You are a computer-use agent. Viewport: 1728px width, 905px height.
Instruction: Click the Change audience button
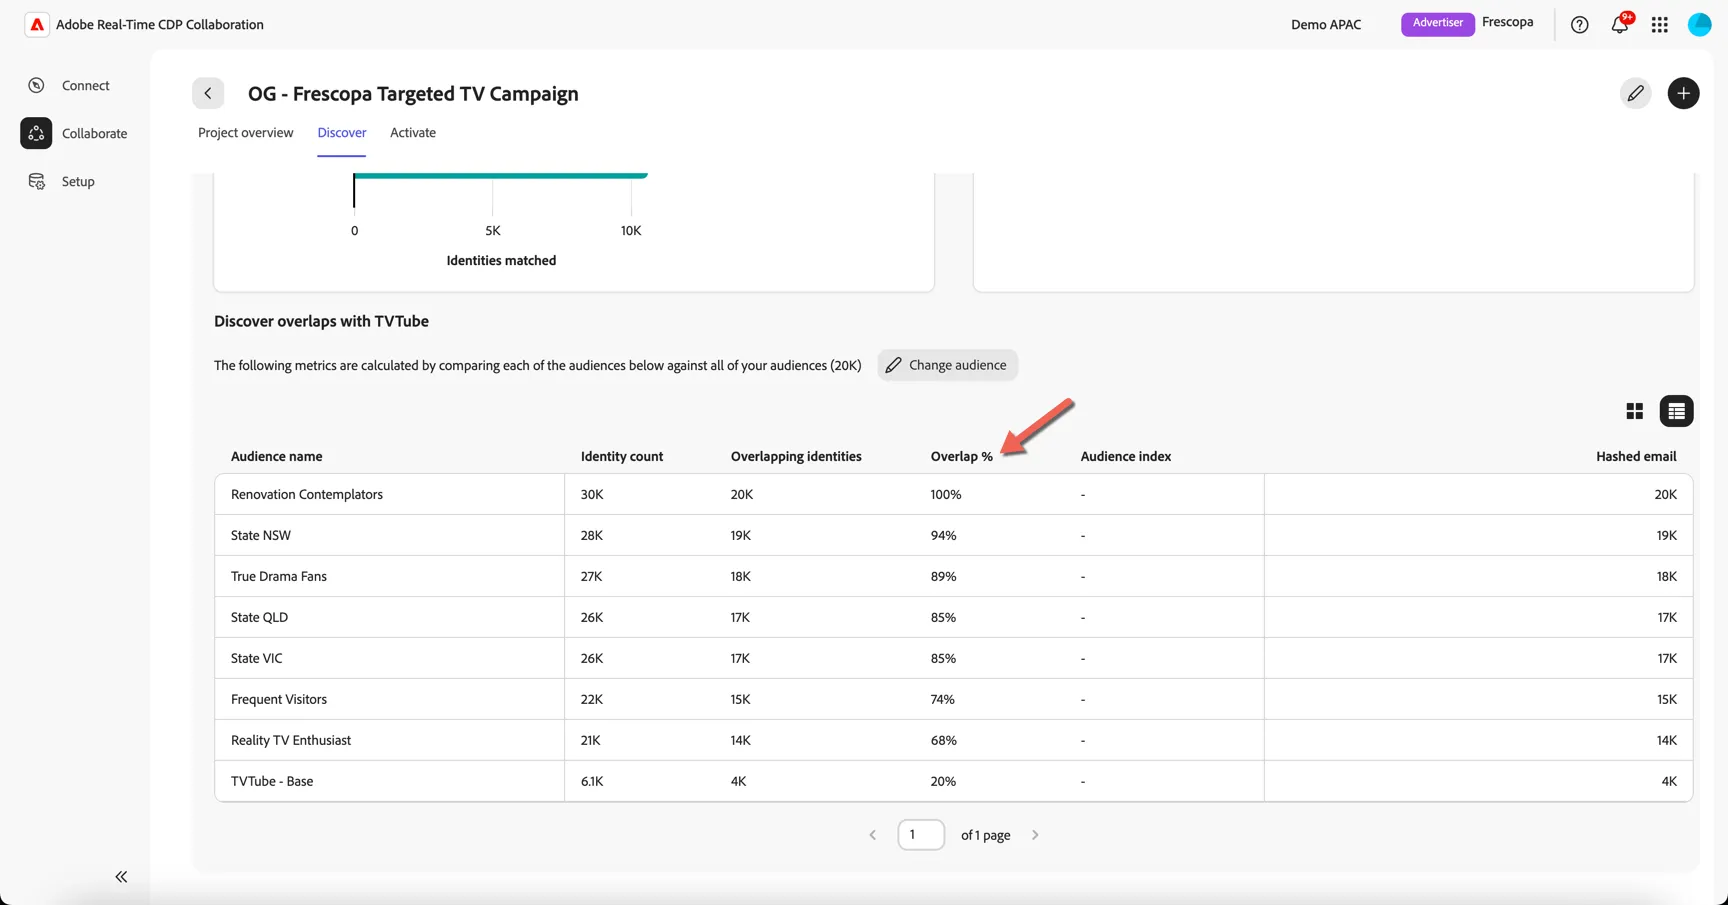(948, 365)
